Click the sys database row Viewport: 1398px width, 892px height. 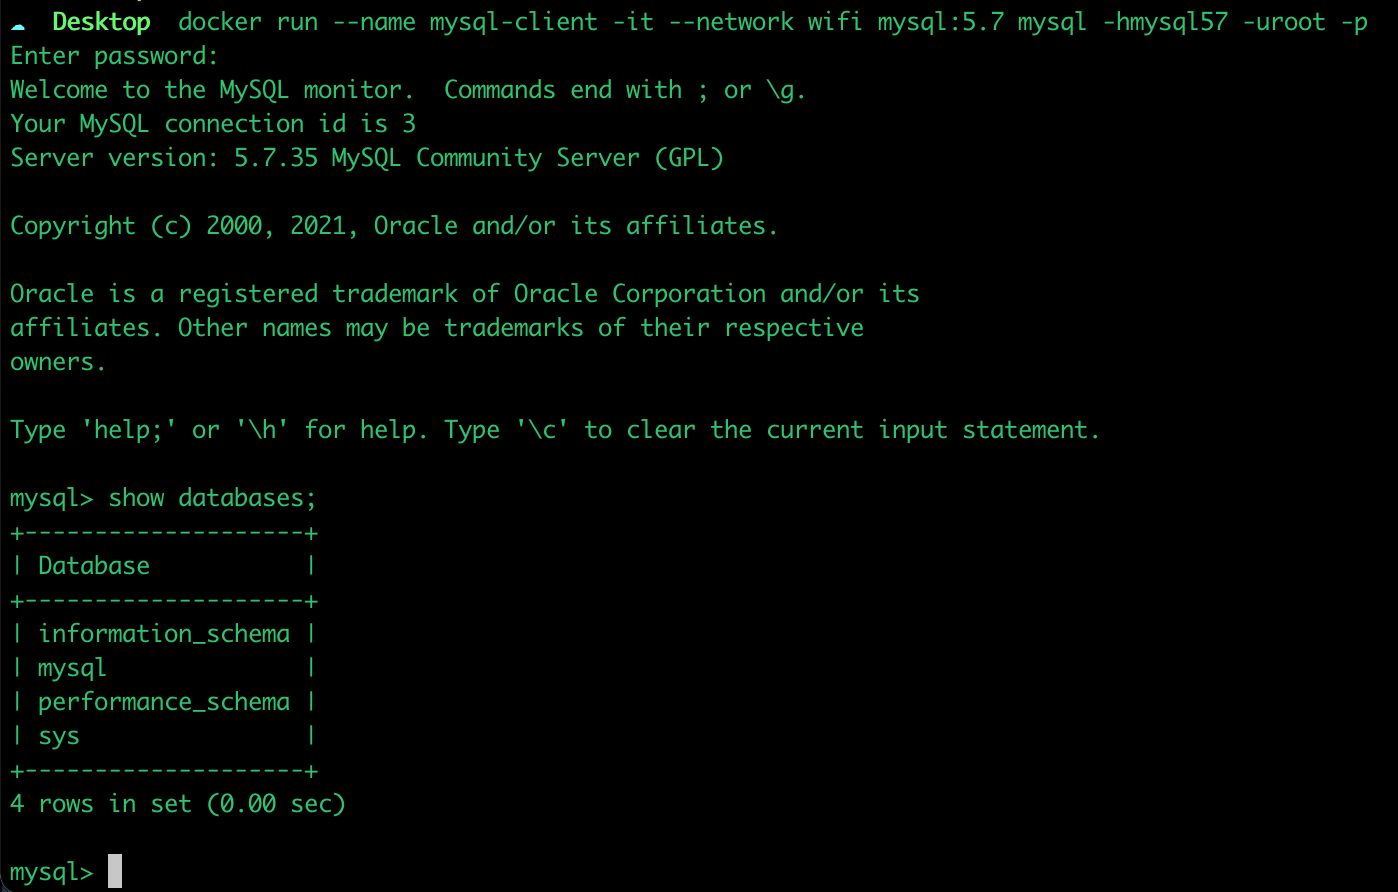[x=59, y=736]
